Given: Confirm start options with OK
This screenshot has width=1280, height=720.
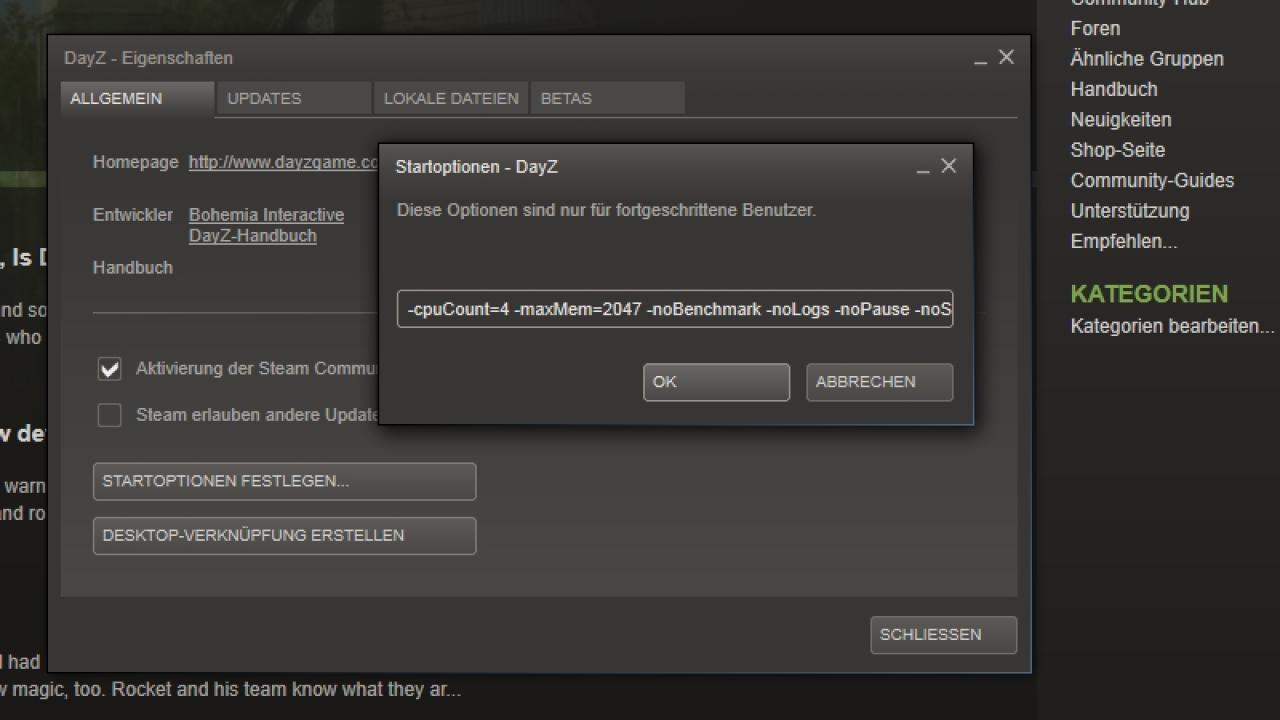Looking at the screenshot, I should point(716,382).
